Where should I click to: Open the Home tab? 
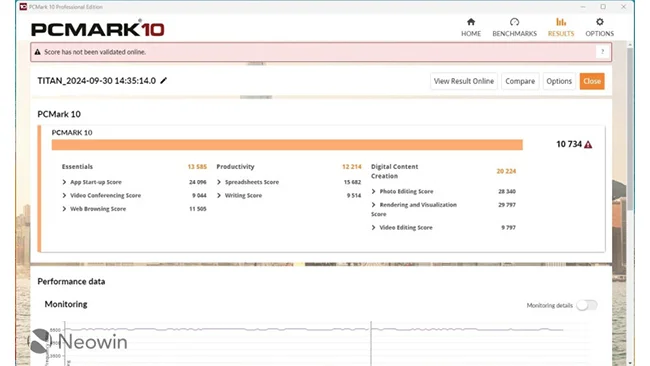coord(471,27)
